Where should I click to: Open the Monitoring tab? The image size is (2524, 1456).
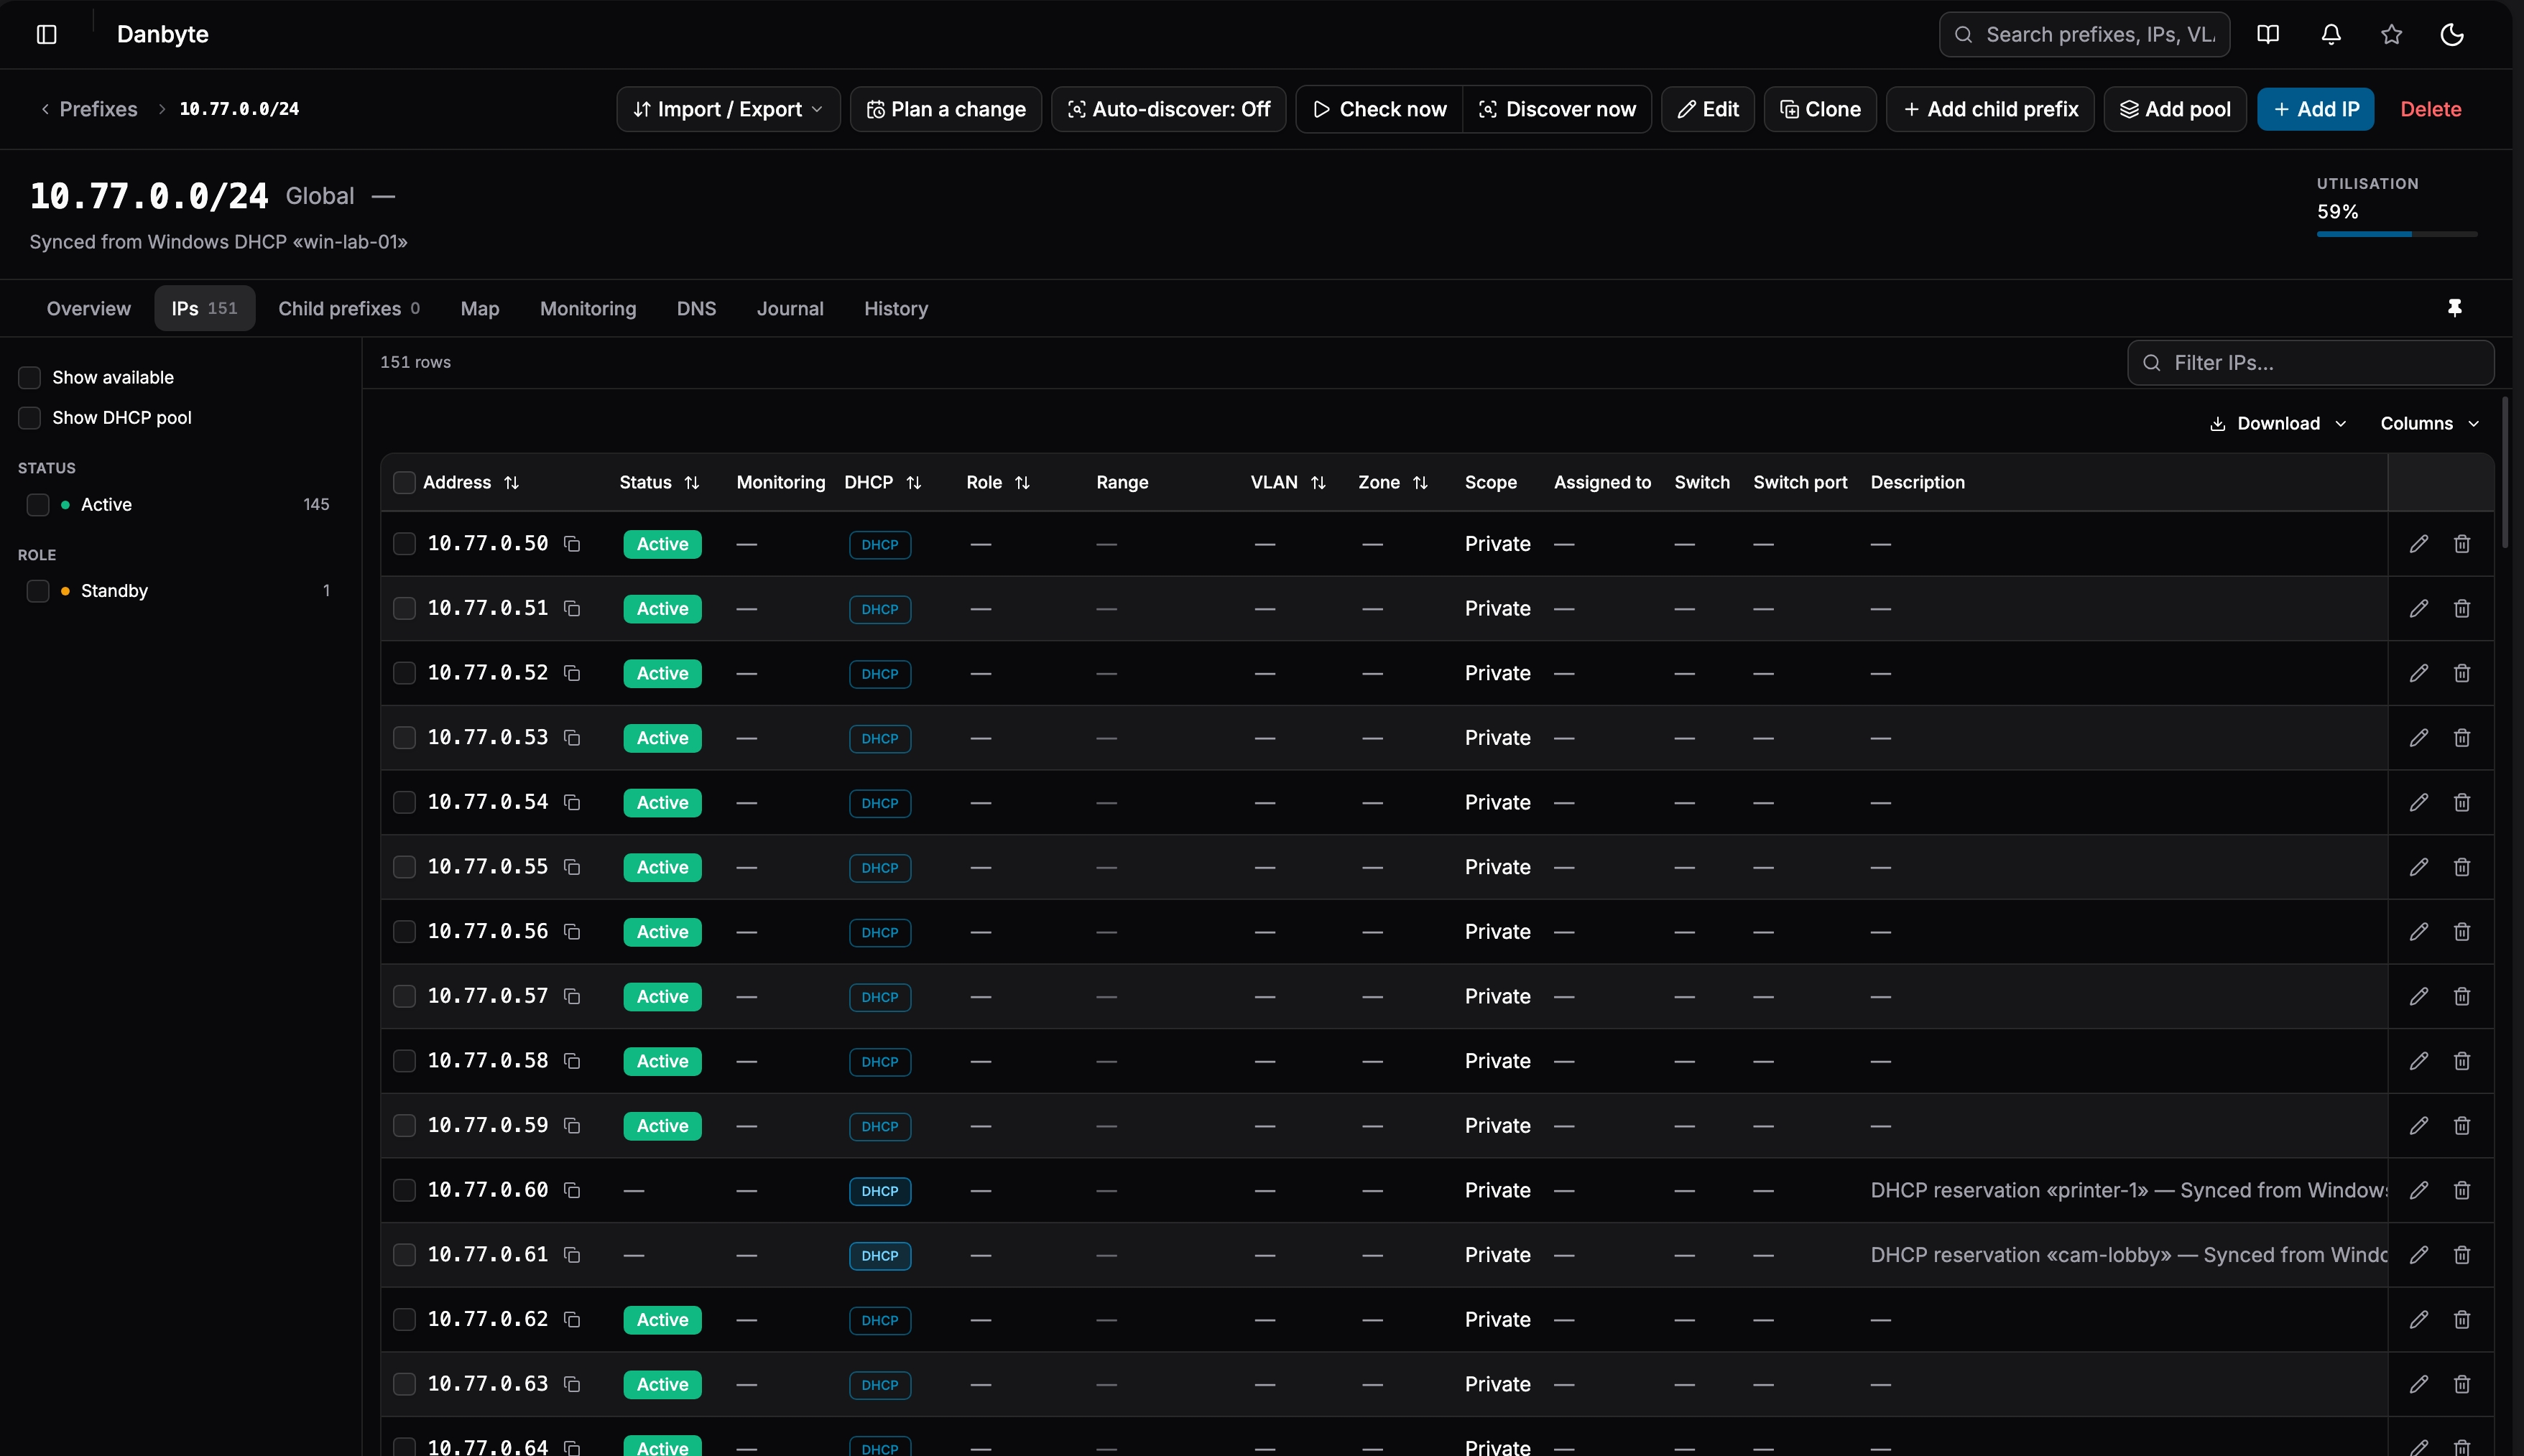(x=588, y=309)
